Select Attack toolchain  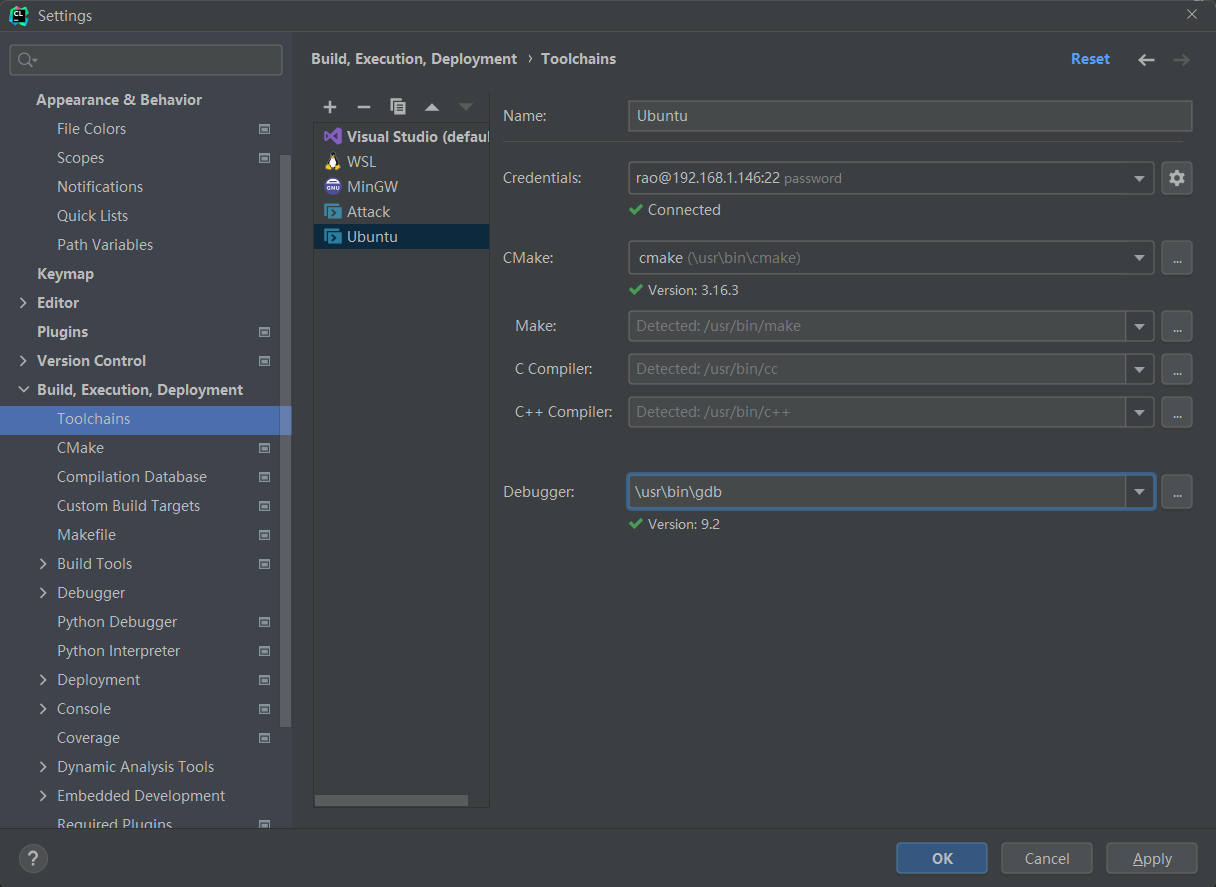(x=402, y=211)
